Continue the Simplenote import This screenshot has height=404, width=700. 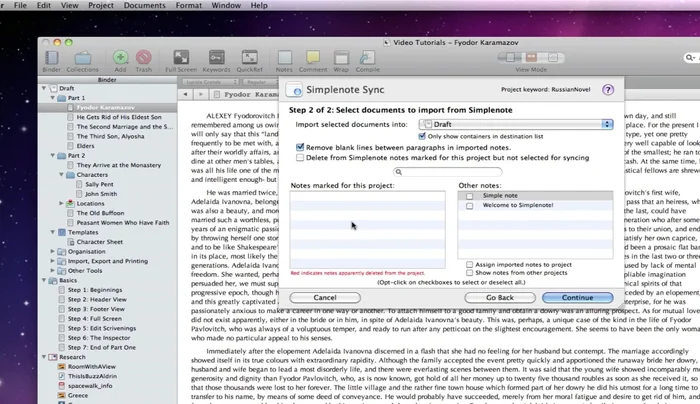point(578,298)
